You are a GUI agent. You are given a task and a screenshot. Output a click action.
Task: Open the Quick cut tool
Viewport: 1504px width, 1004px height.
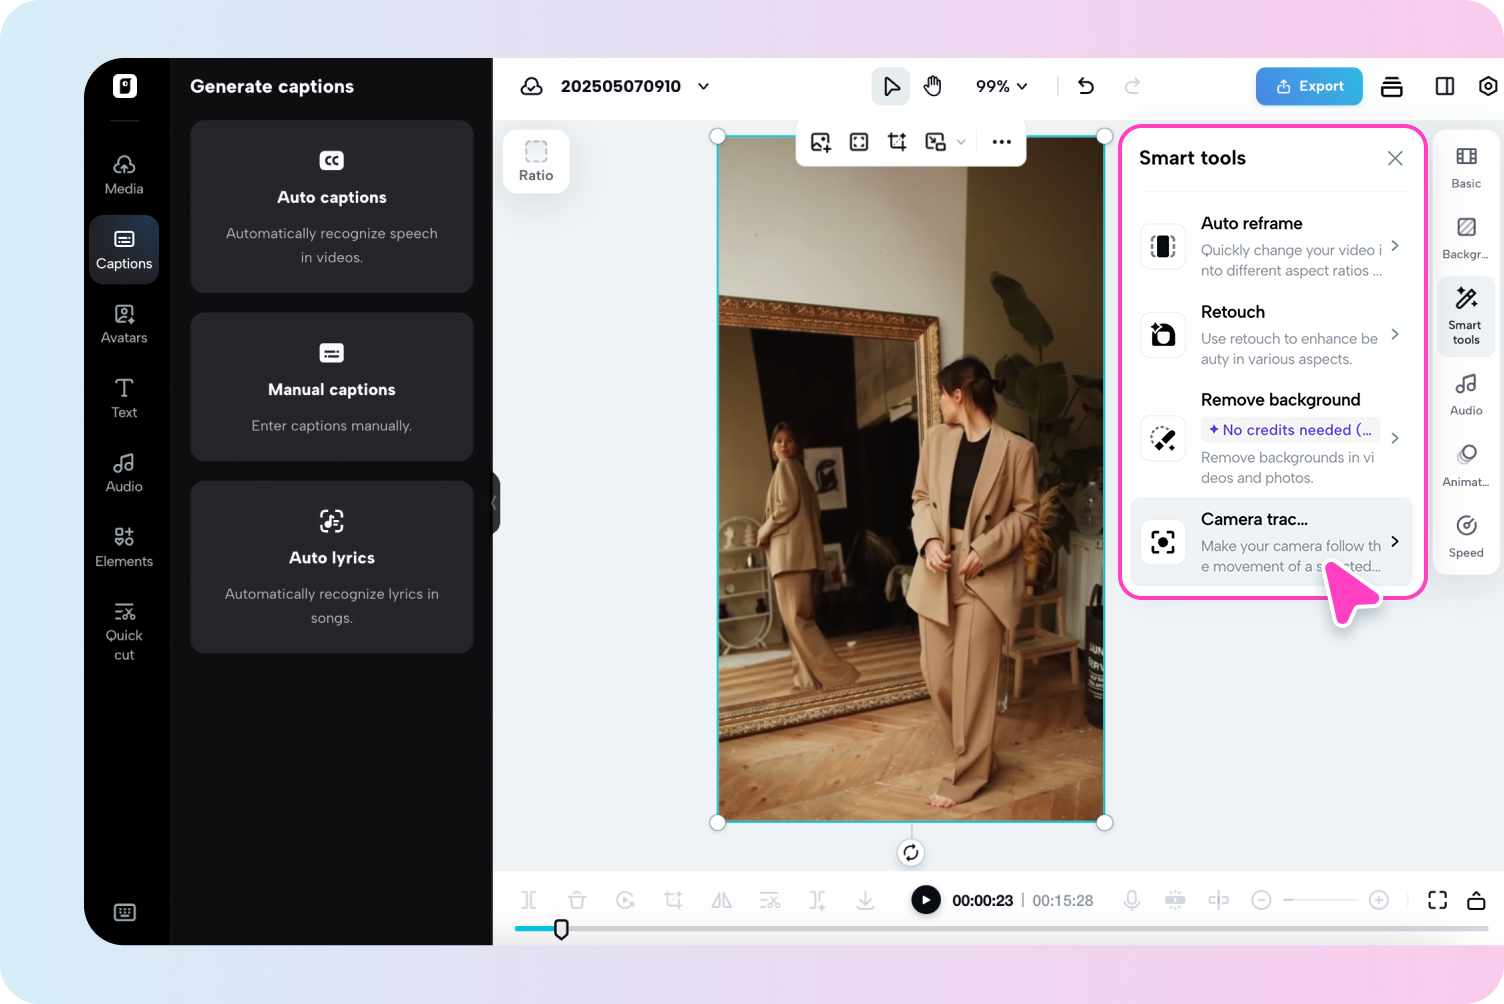124,631
